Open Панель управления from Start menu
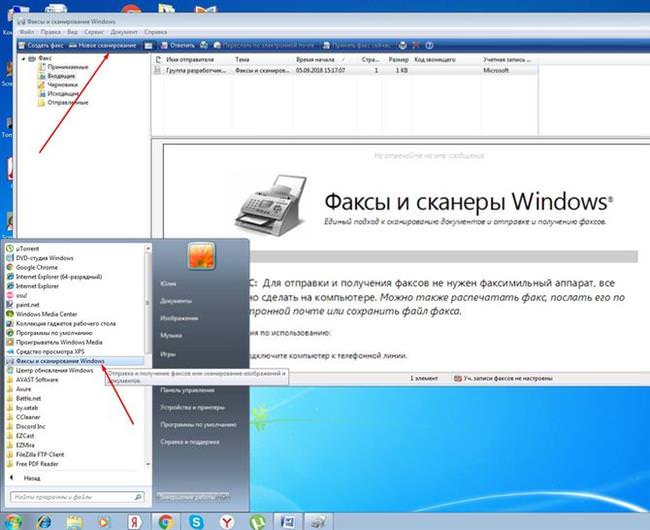The height and width of the screenshot is (530, 650). tap(188, 390)
